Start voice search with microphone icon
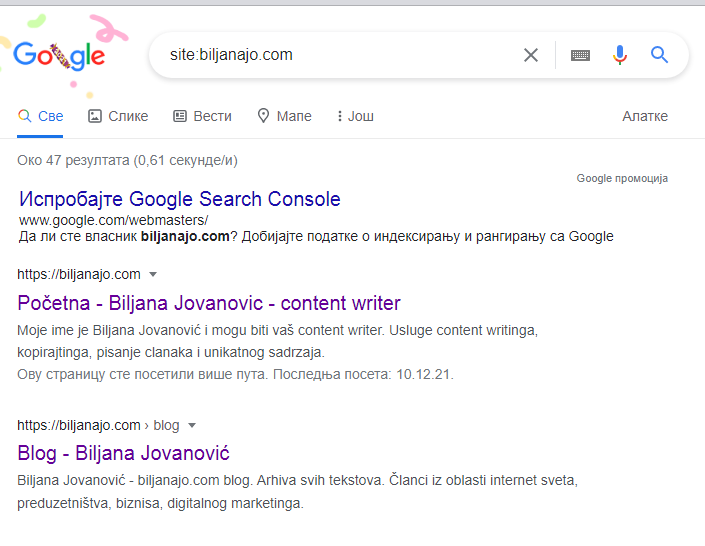705x546 pixels. pyautogui.click(x=620, y=55)
